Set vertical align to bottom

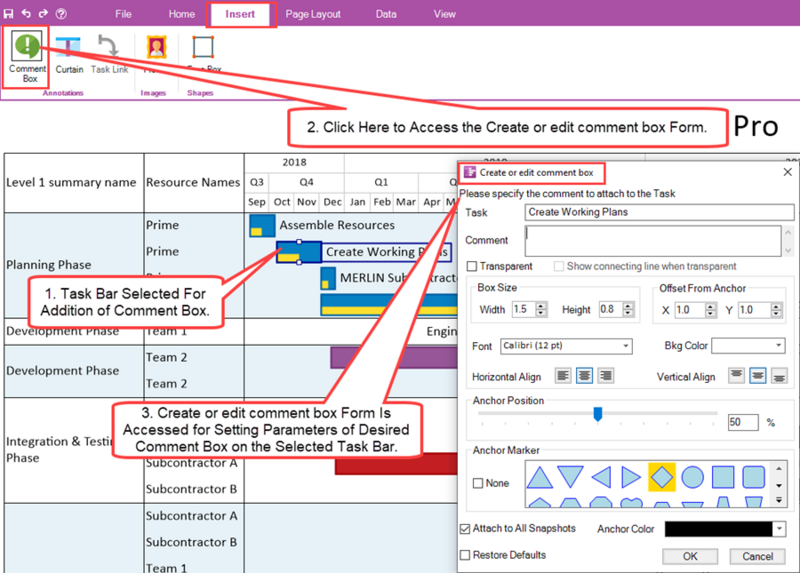(779, 376)
